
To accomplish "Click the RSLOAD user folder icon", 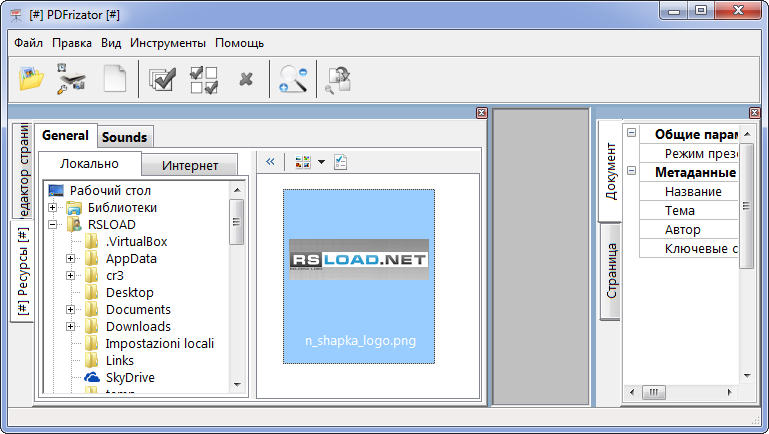I will click(x=75, y=225).
